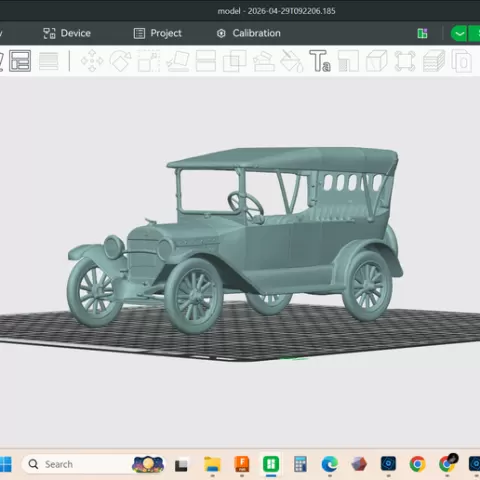Screen dimensions: 480x480
Task: Open the Project tab
Action: tap(158, 33)
